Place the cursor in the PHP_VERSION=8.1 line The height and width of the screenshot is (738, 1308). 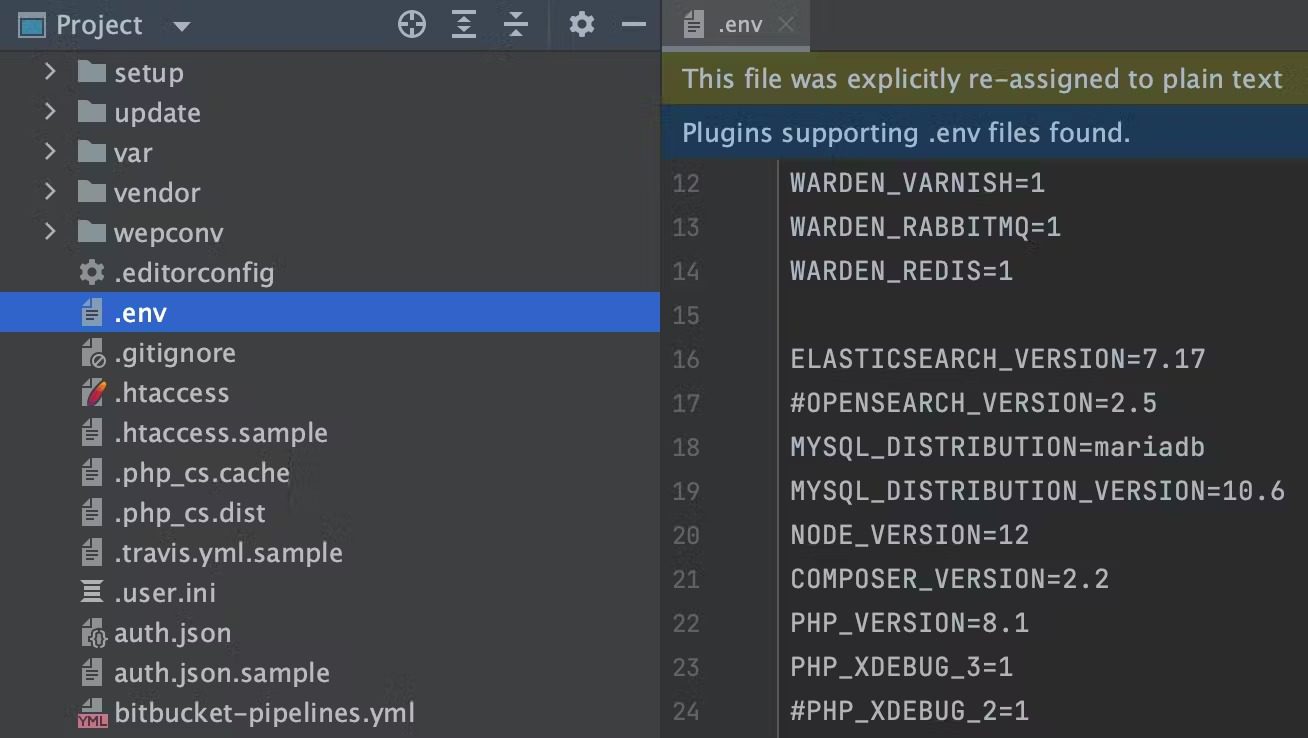coord(909,623)
